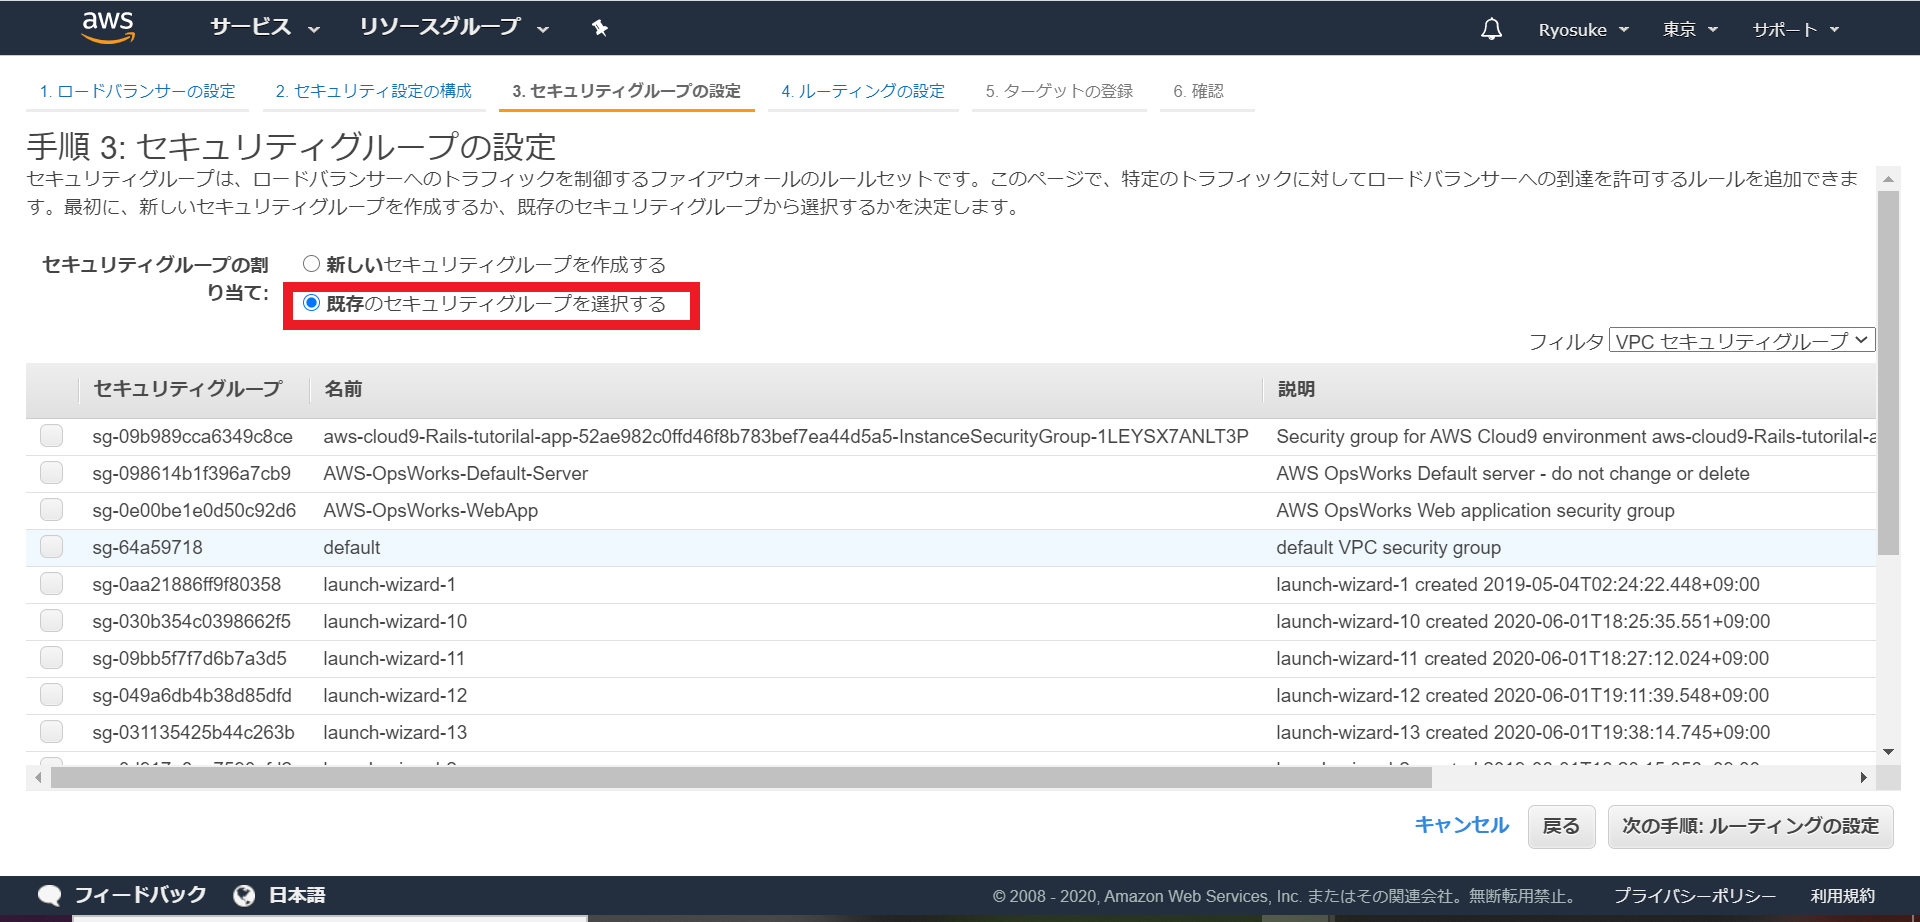This screenshot has width=1920, height=922.
Task: Expand the サービス menu
Action: pos(265,28)
